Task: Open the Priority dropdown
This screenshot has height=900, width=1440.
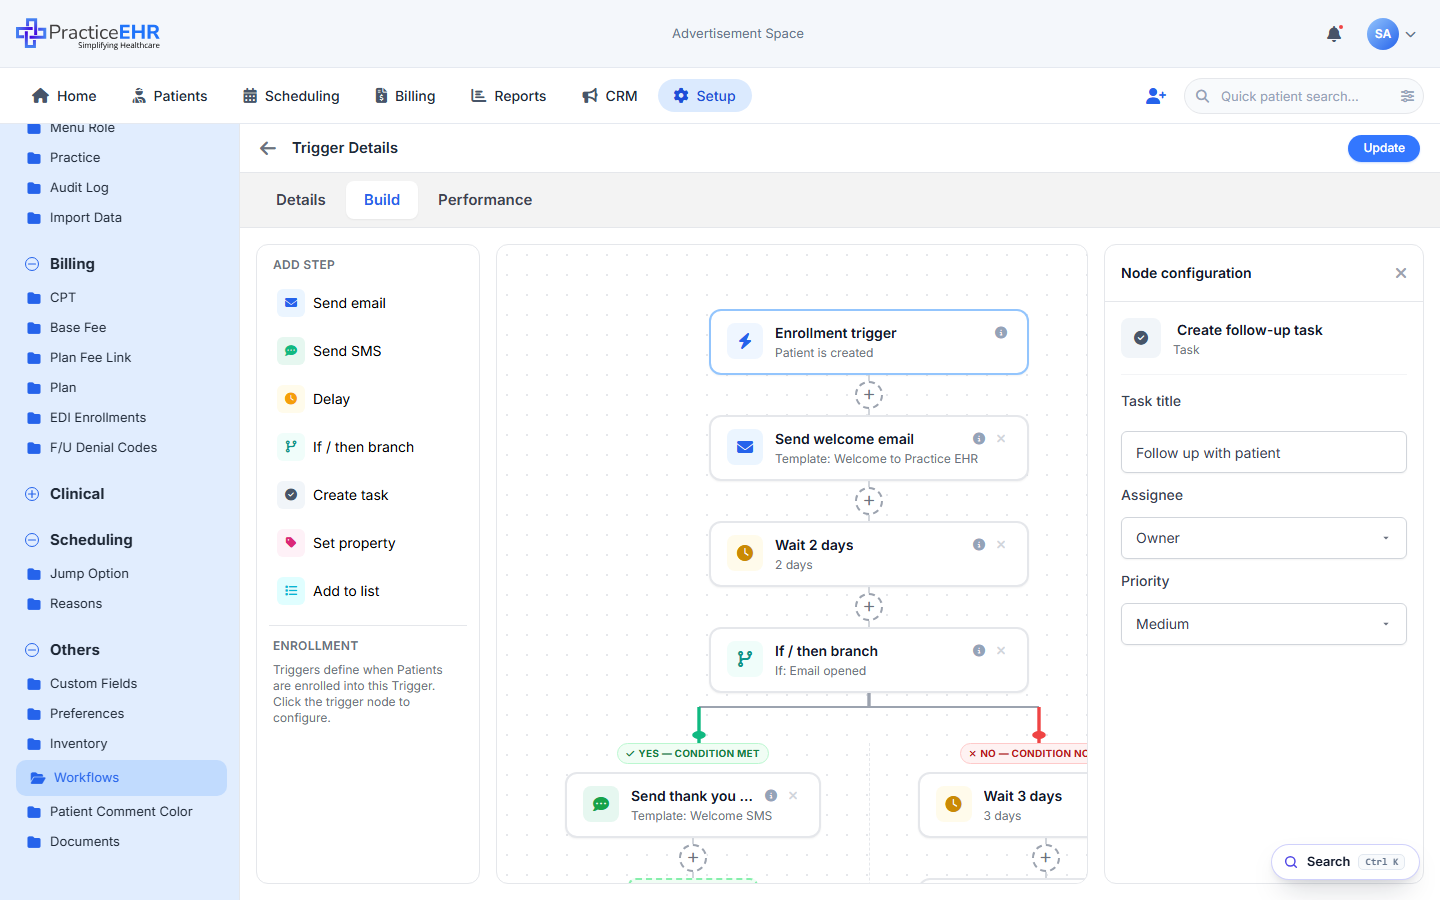Action: click(x=1264, y=624)
